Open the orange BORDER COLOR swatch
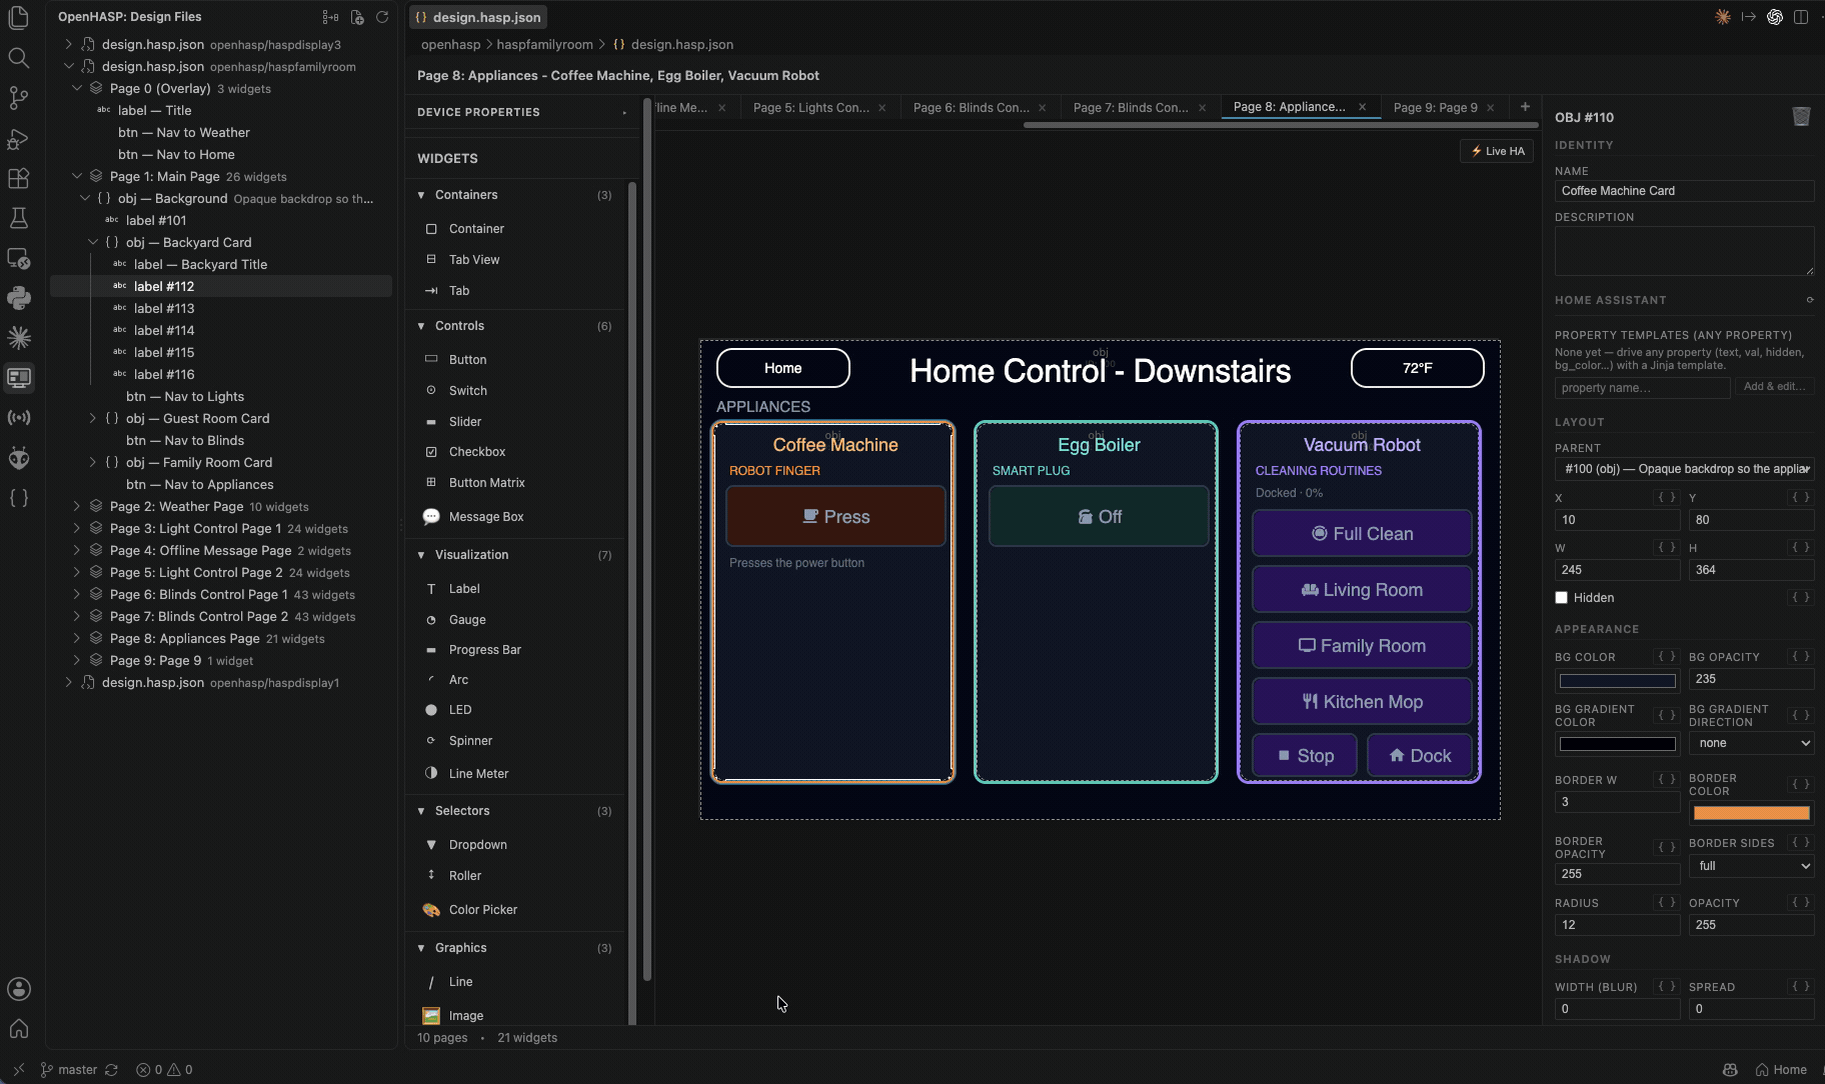Viewport: 1825px width, 1084px height. (1751, 813)
